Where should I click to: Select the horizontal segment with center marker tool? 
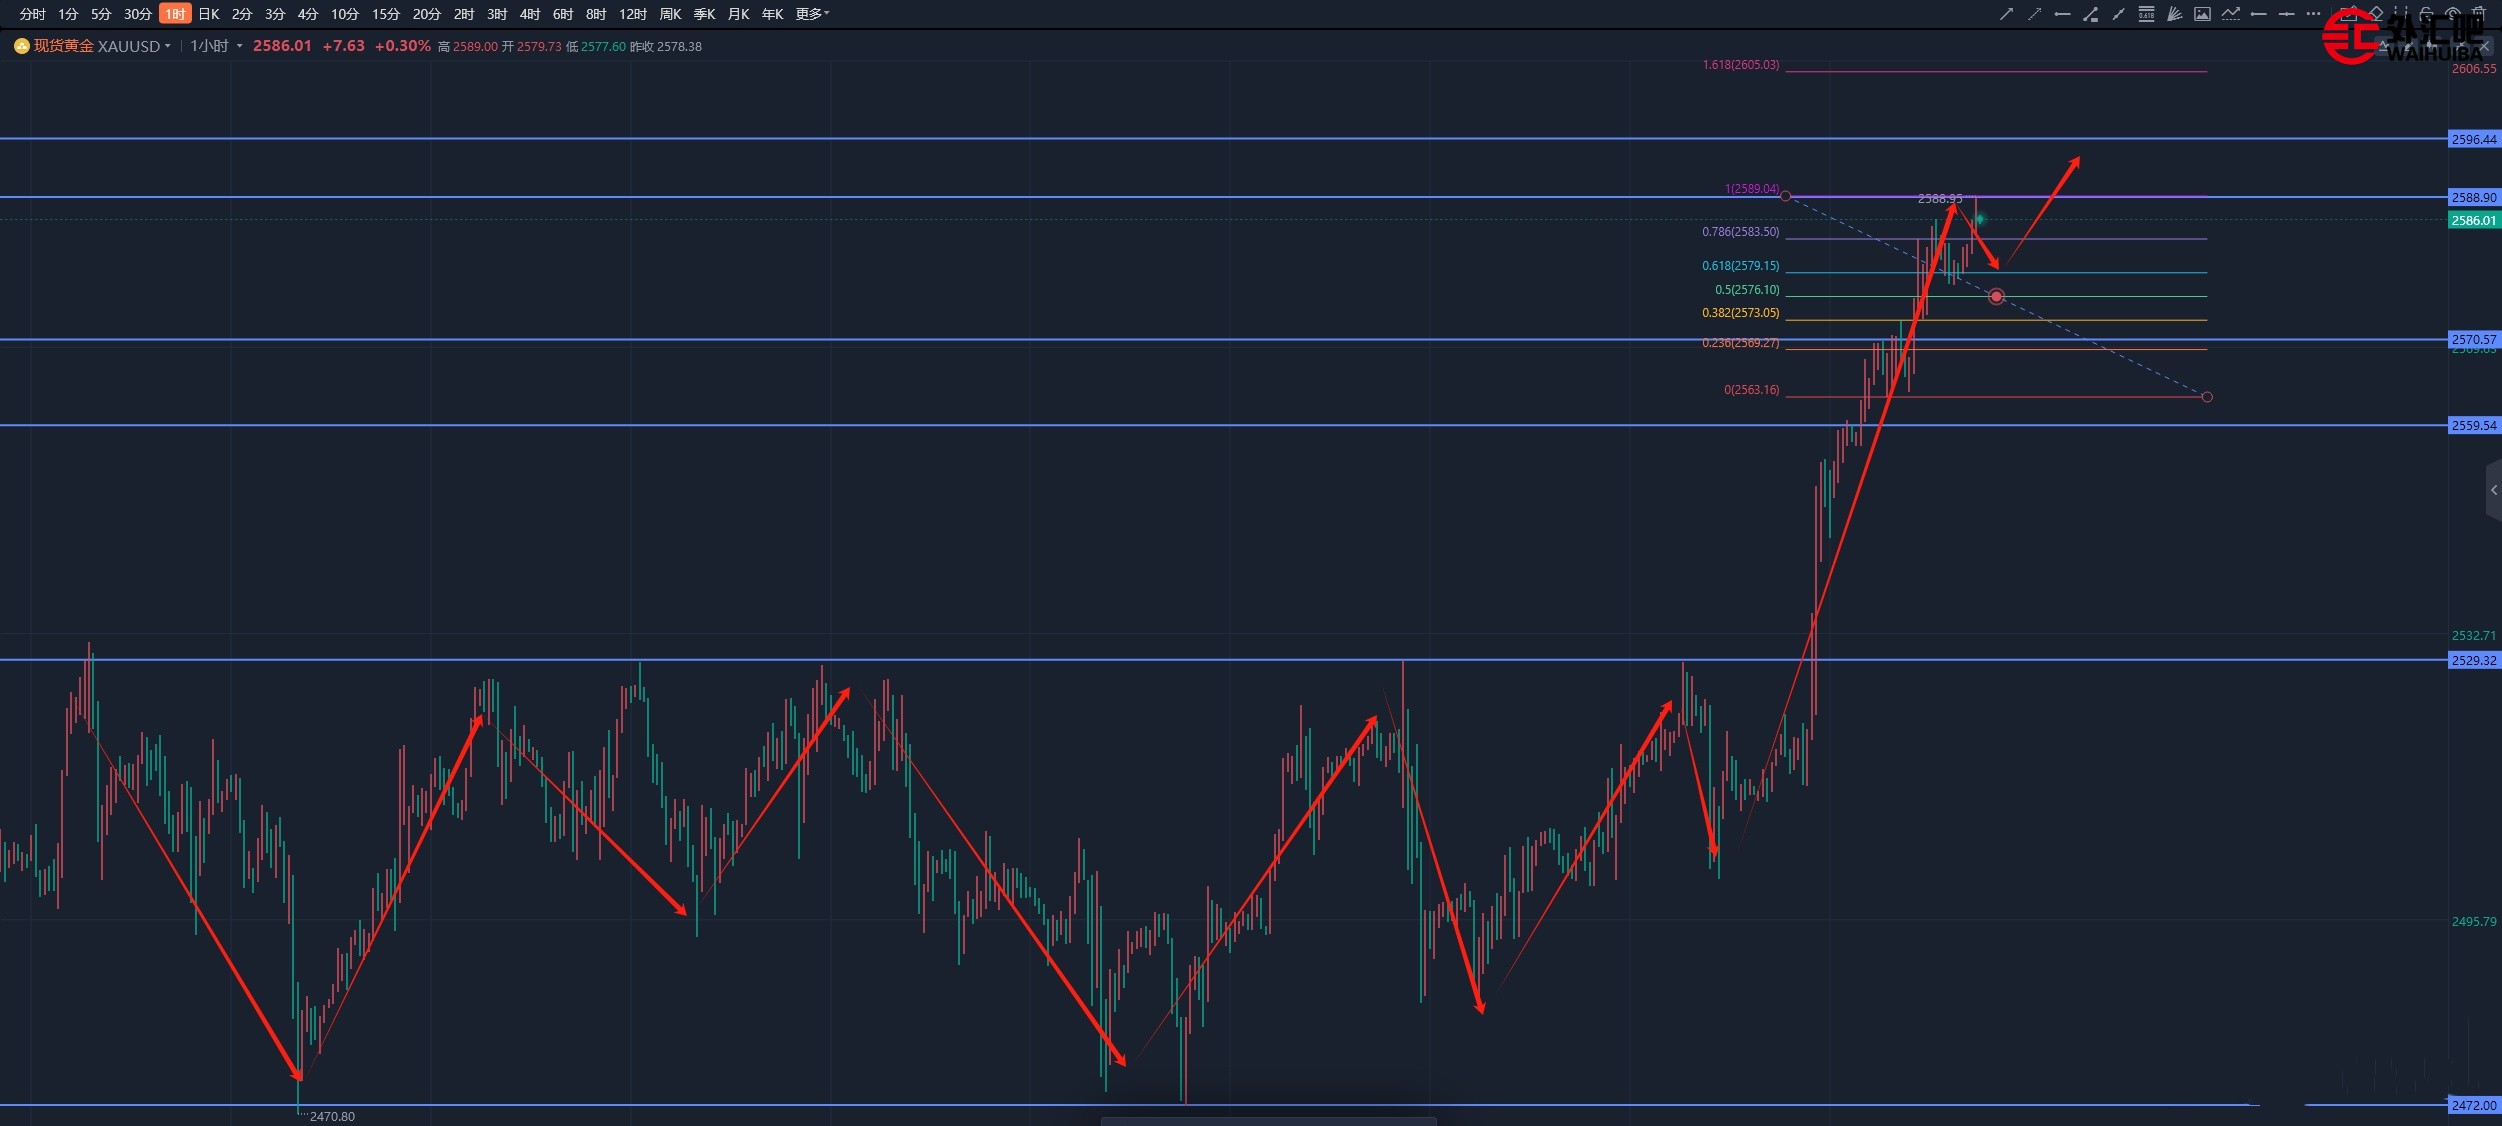2286,14
